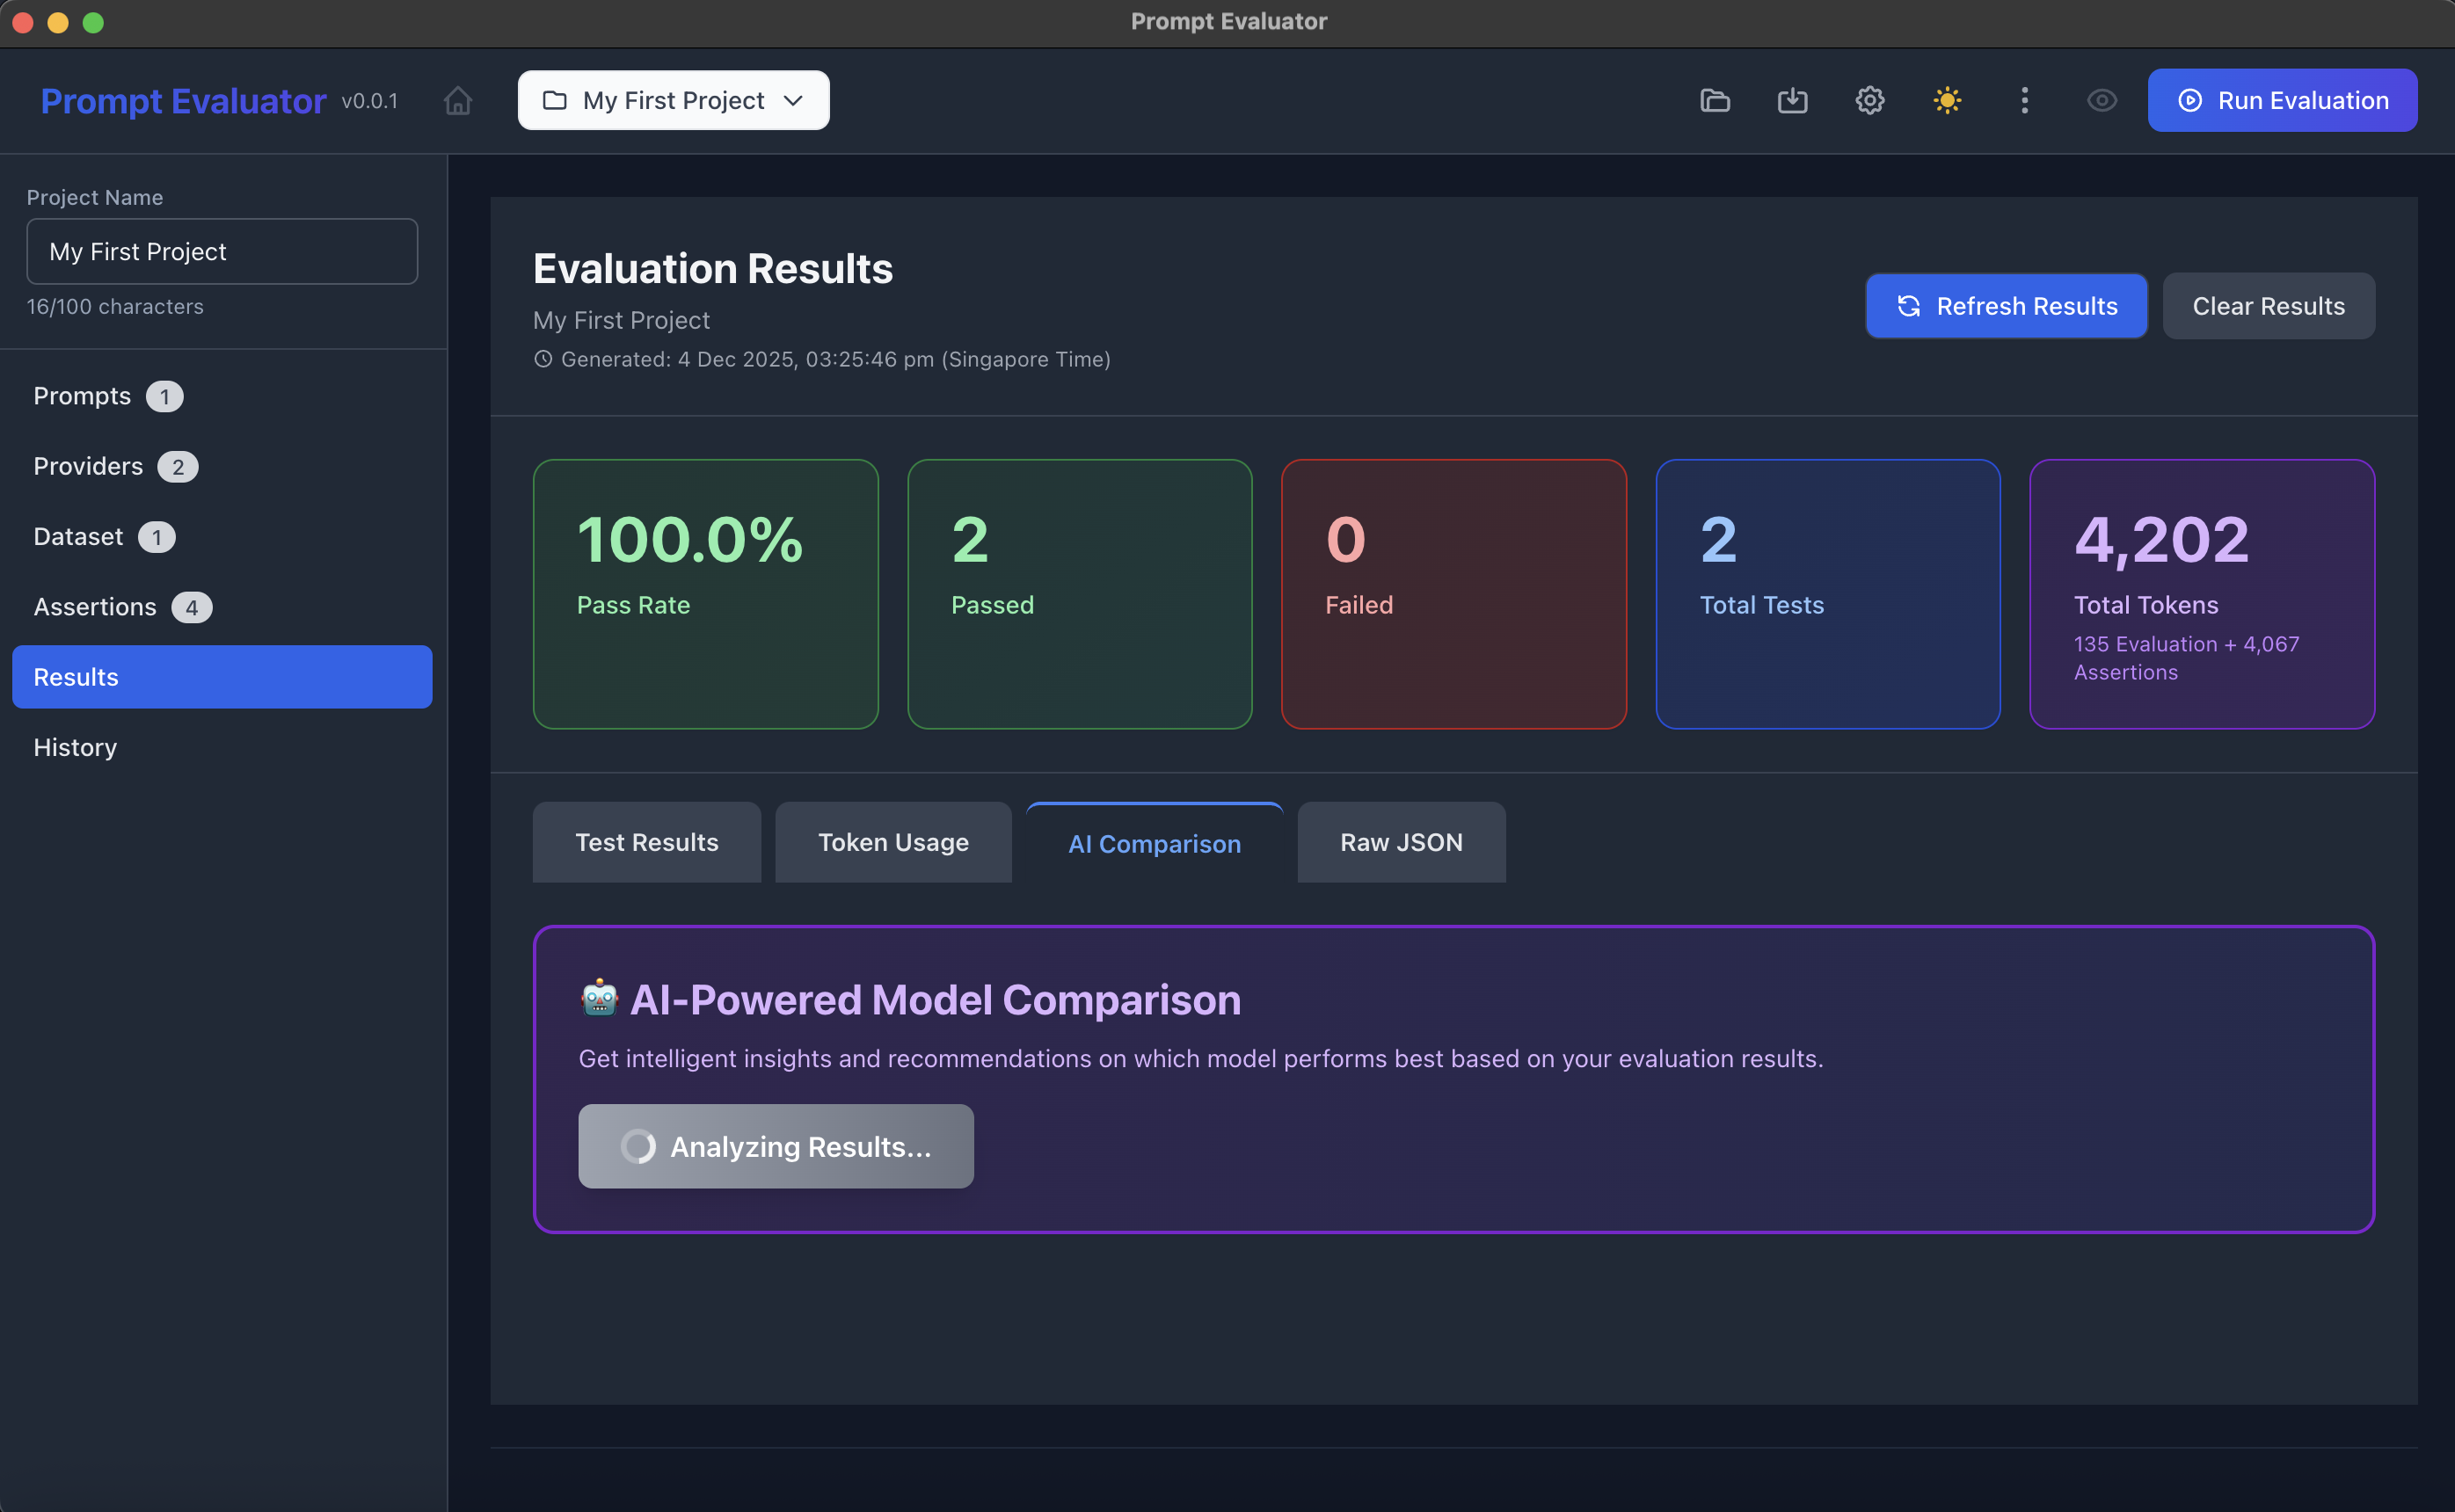Click the home icon next to the logo
The height and width of the screenshot is (1512, 2455).
point(458,100)
